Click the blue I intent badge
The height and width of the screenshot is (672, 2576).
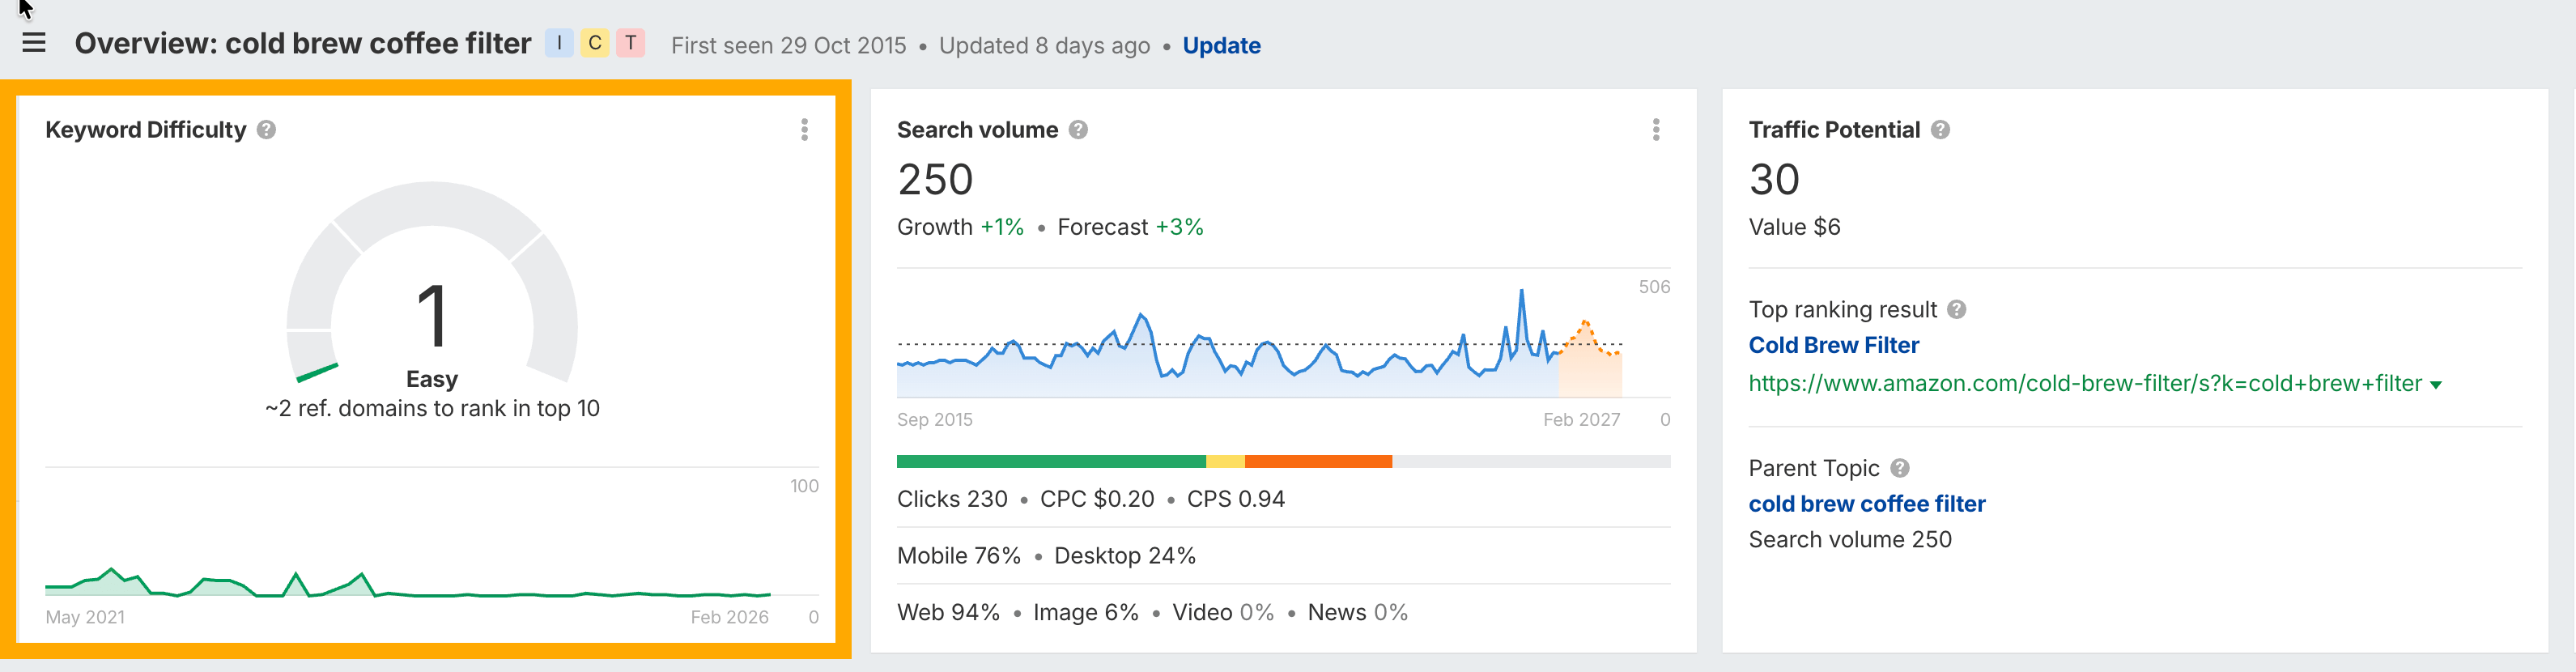tap(559, 43)
